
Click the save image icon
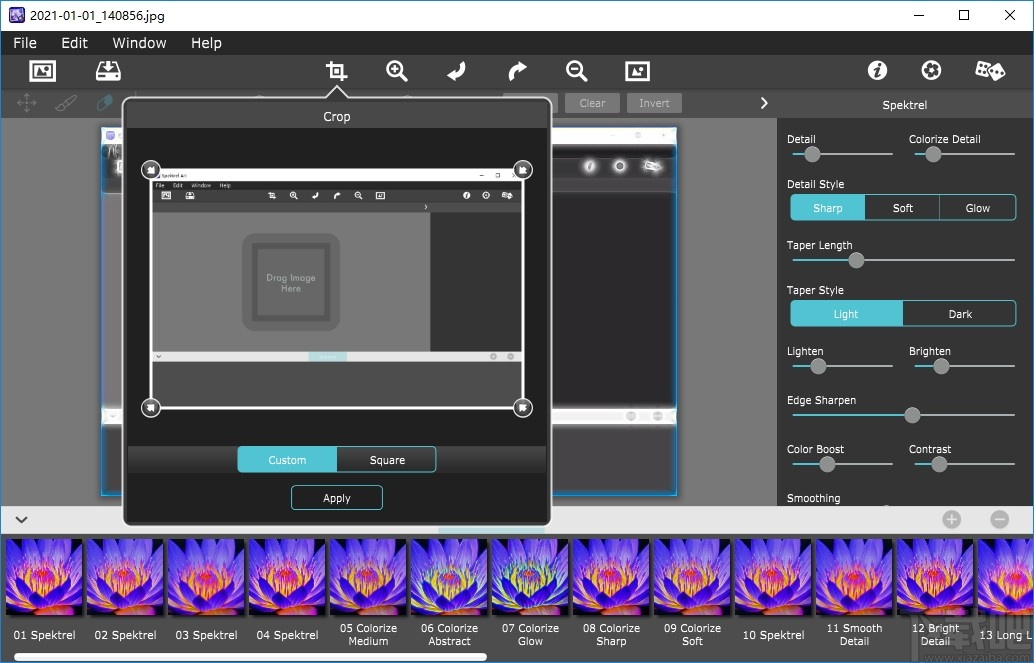(108, 71)
